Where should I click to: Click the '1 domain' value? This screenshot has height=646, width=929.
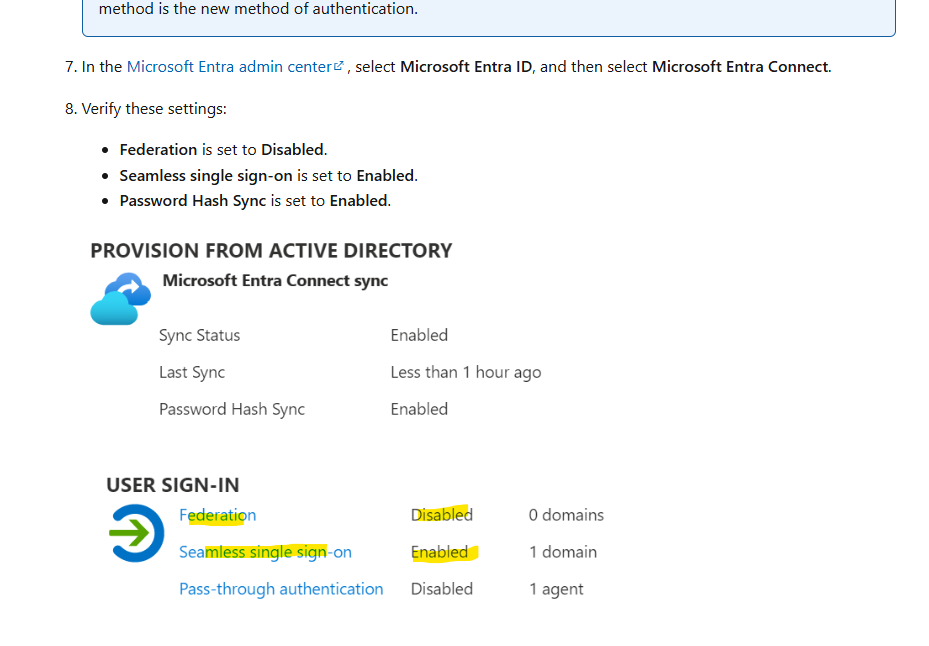(563, 552)
